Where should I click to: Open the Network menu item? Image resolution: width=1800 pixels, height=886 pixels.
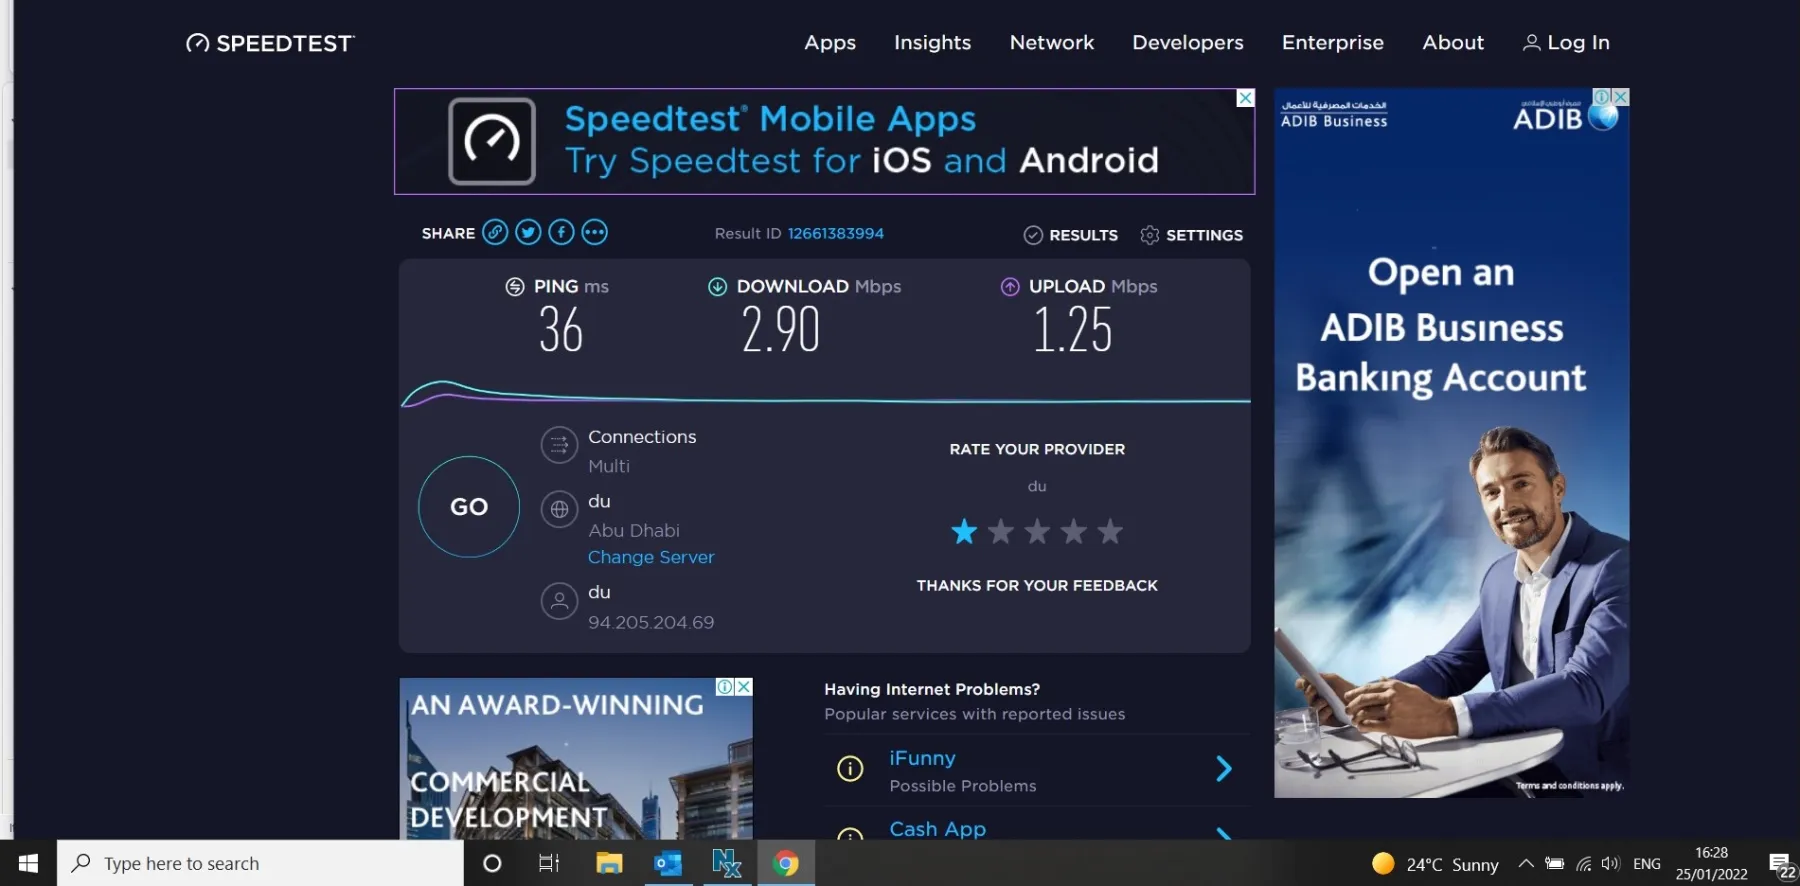point(1051,43)
